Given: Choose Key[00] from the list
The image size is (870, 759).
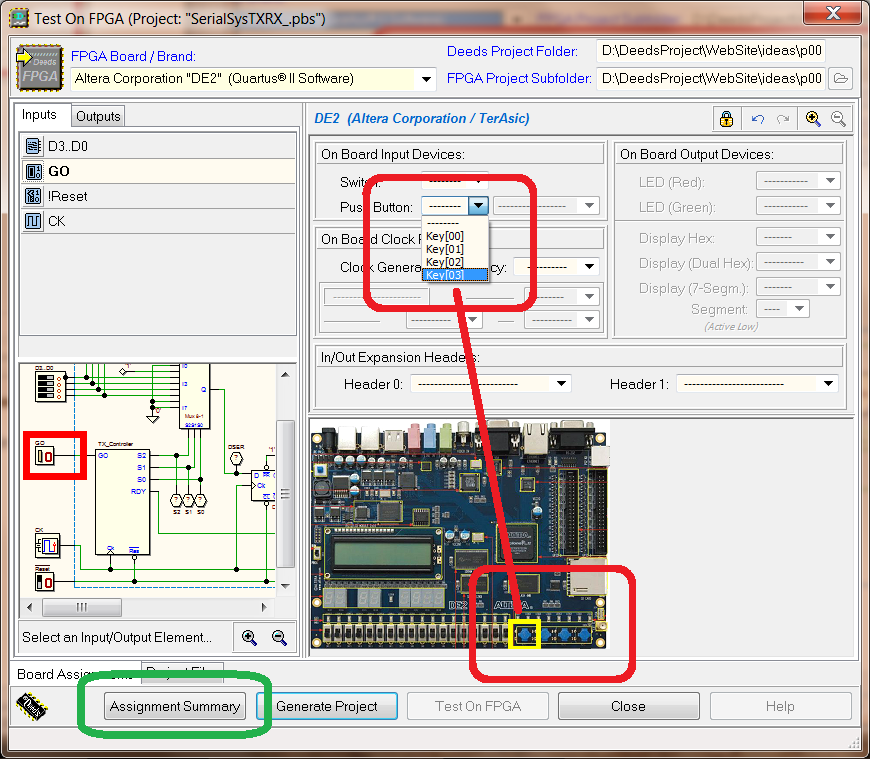Looking at the screenshot, I should coord(455,236).
